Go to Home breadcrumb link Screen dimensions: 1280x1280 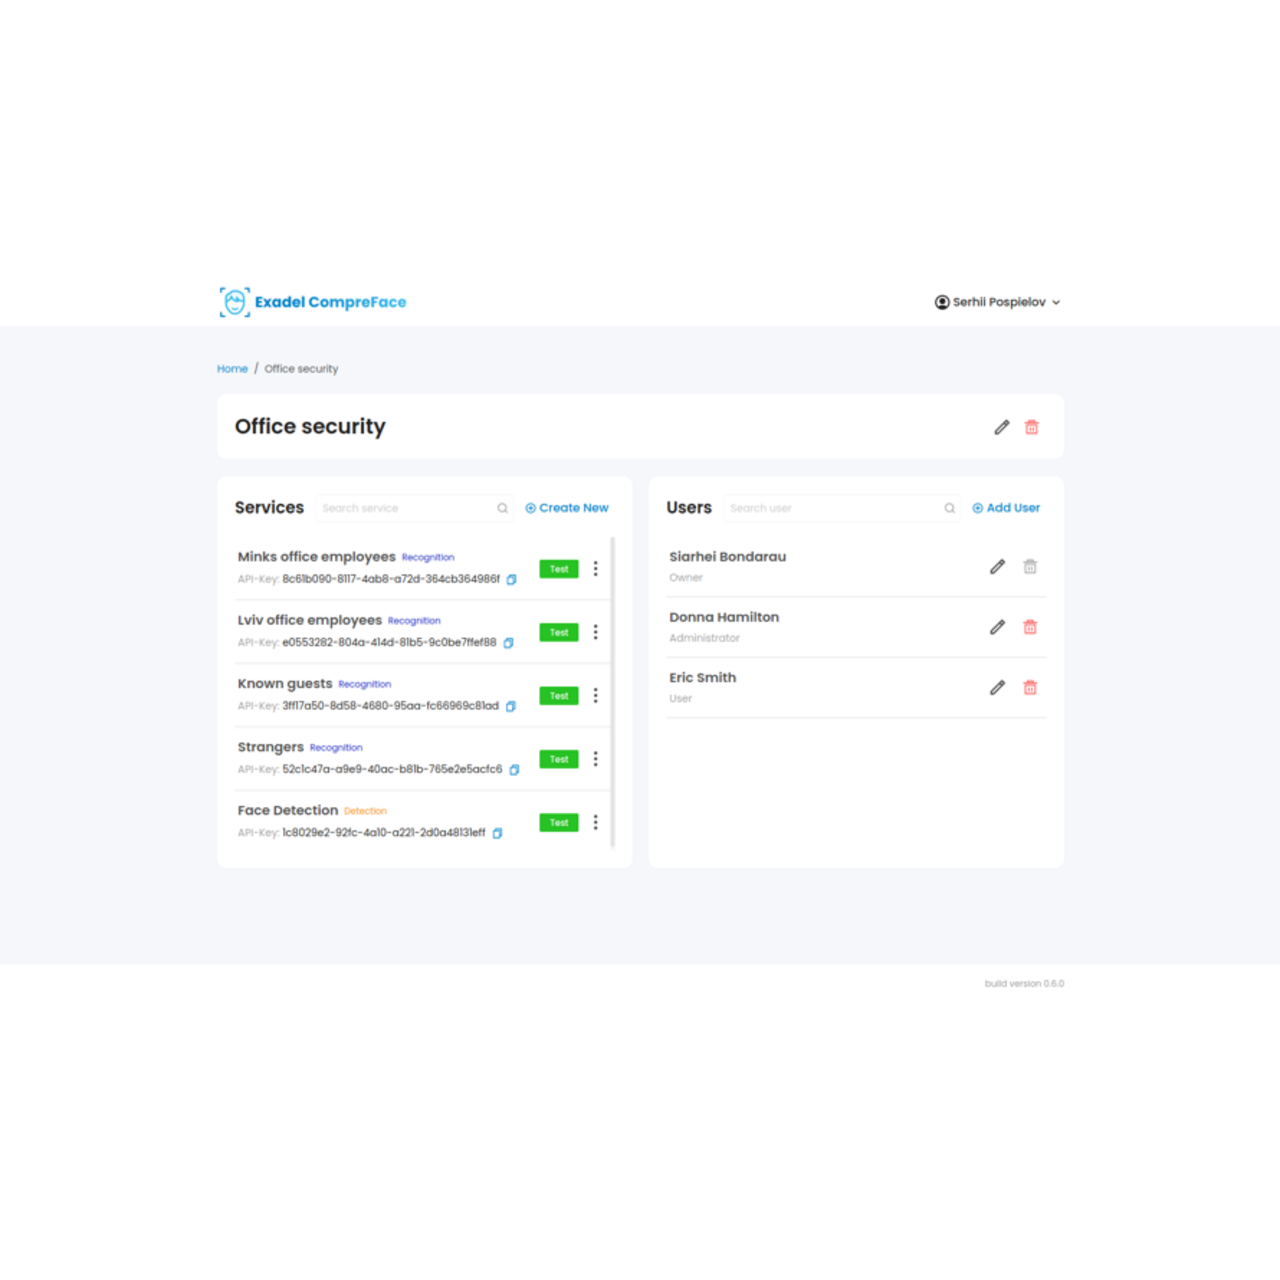[232, 369]
